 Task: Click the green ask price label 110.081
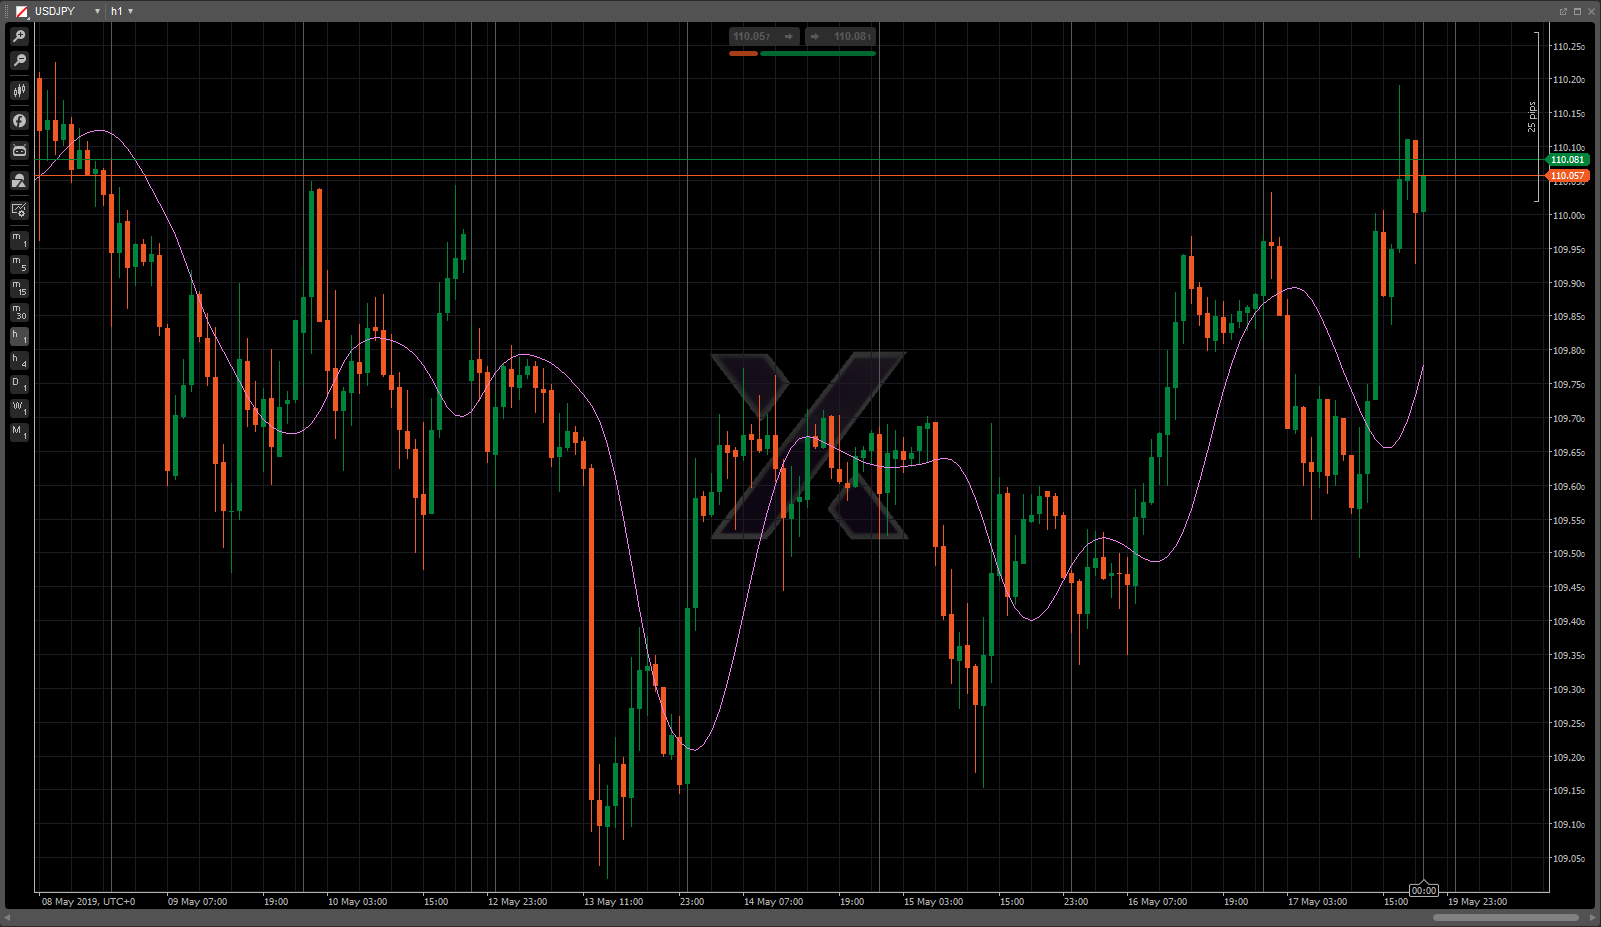point(1568,160)
